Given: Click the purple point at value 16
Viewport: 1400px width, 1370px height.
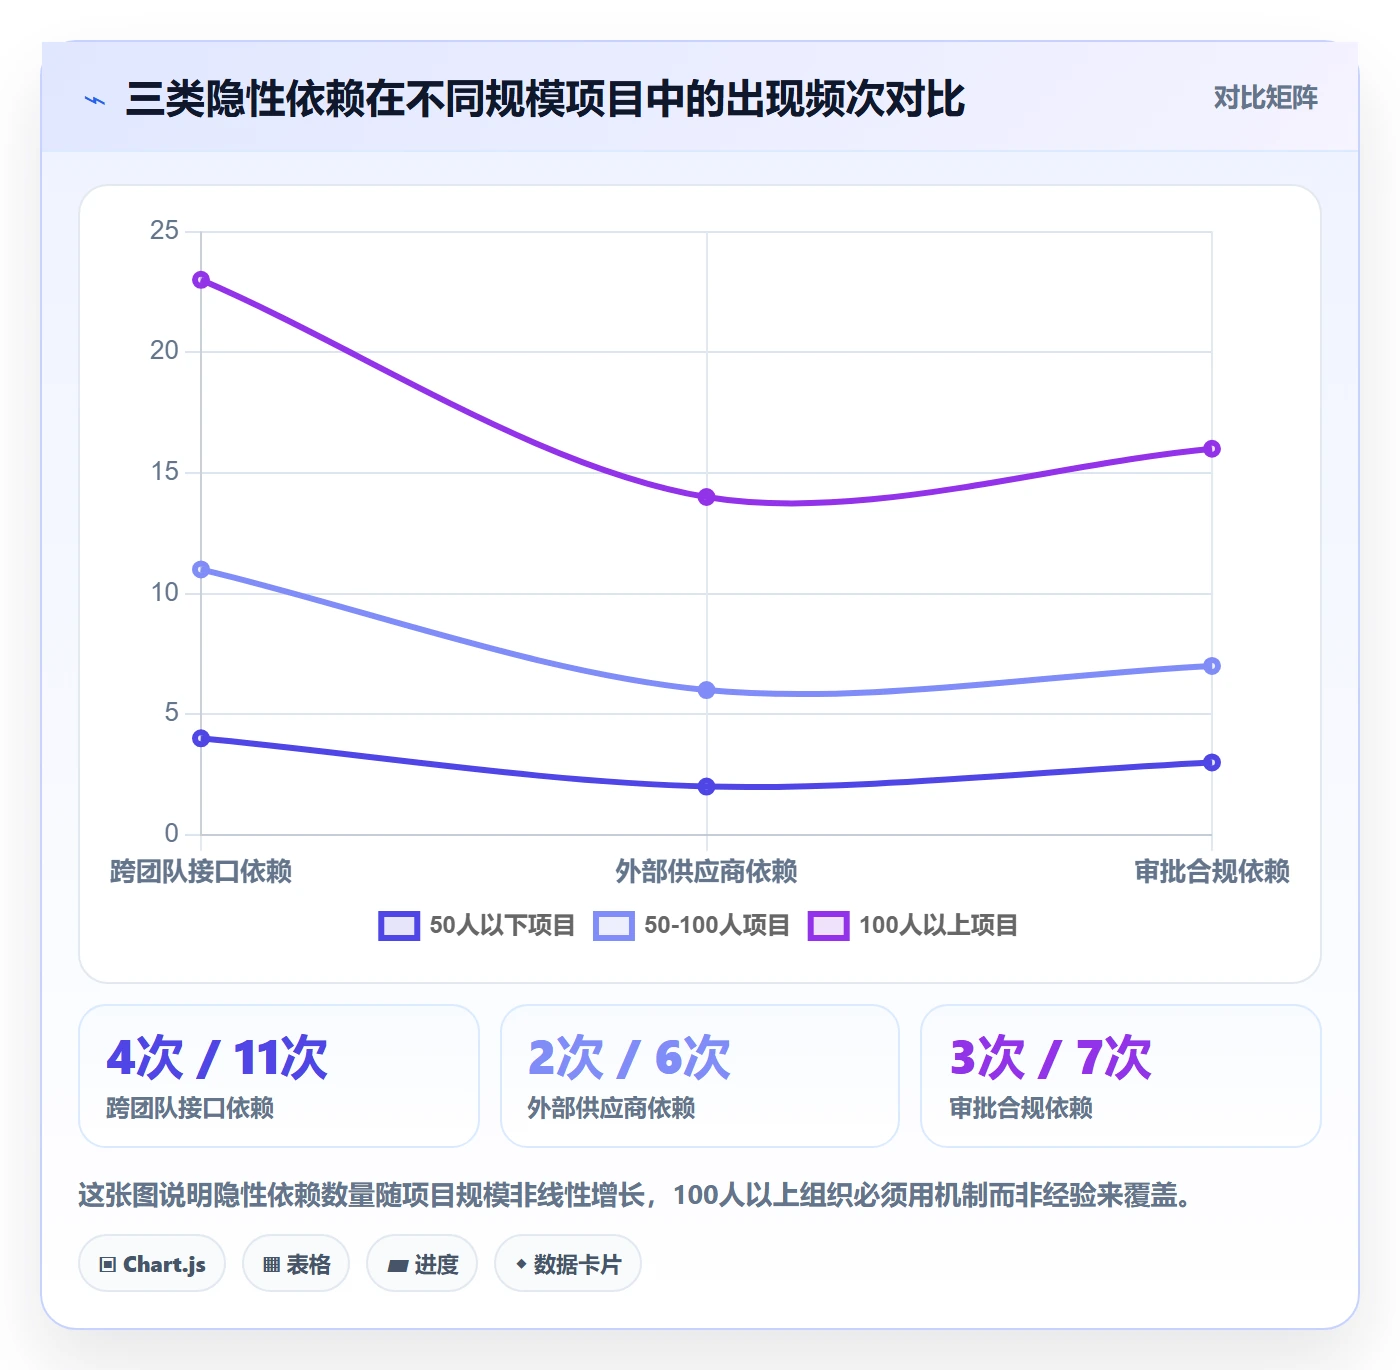Looking at the screenshot, I should (x=1212, y=449).
